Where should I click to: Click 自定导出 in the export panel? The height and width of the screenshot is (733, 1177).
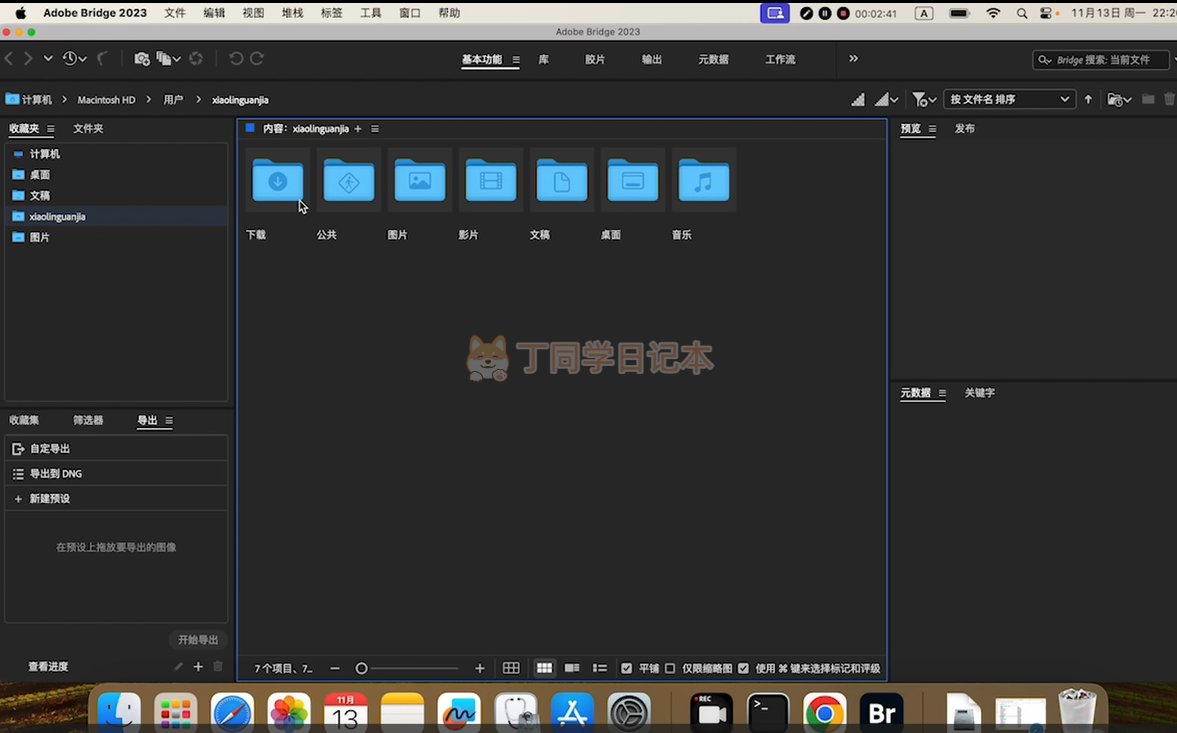49,449
